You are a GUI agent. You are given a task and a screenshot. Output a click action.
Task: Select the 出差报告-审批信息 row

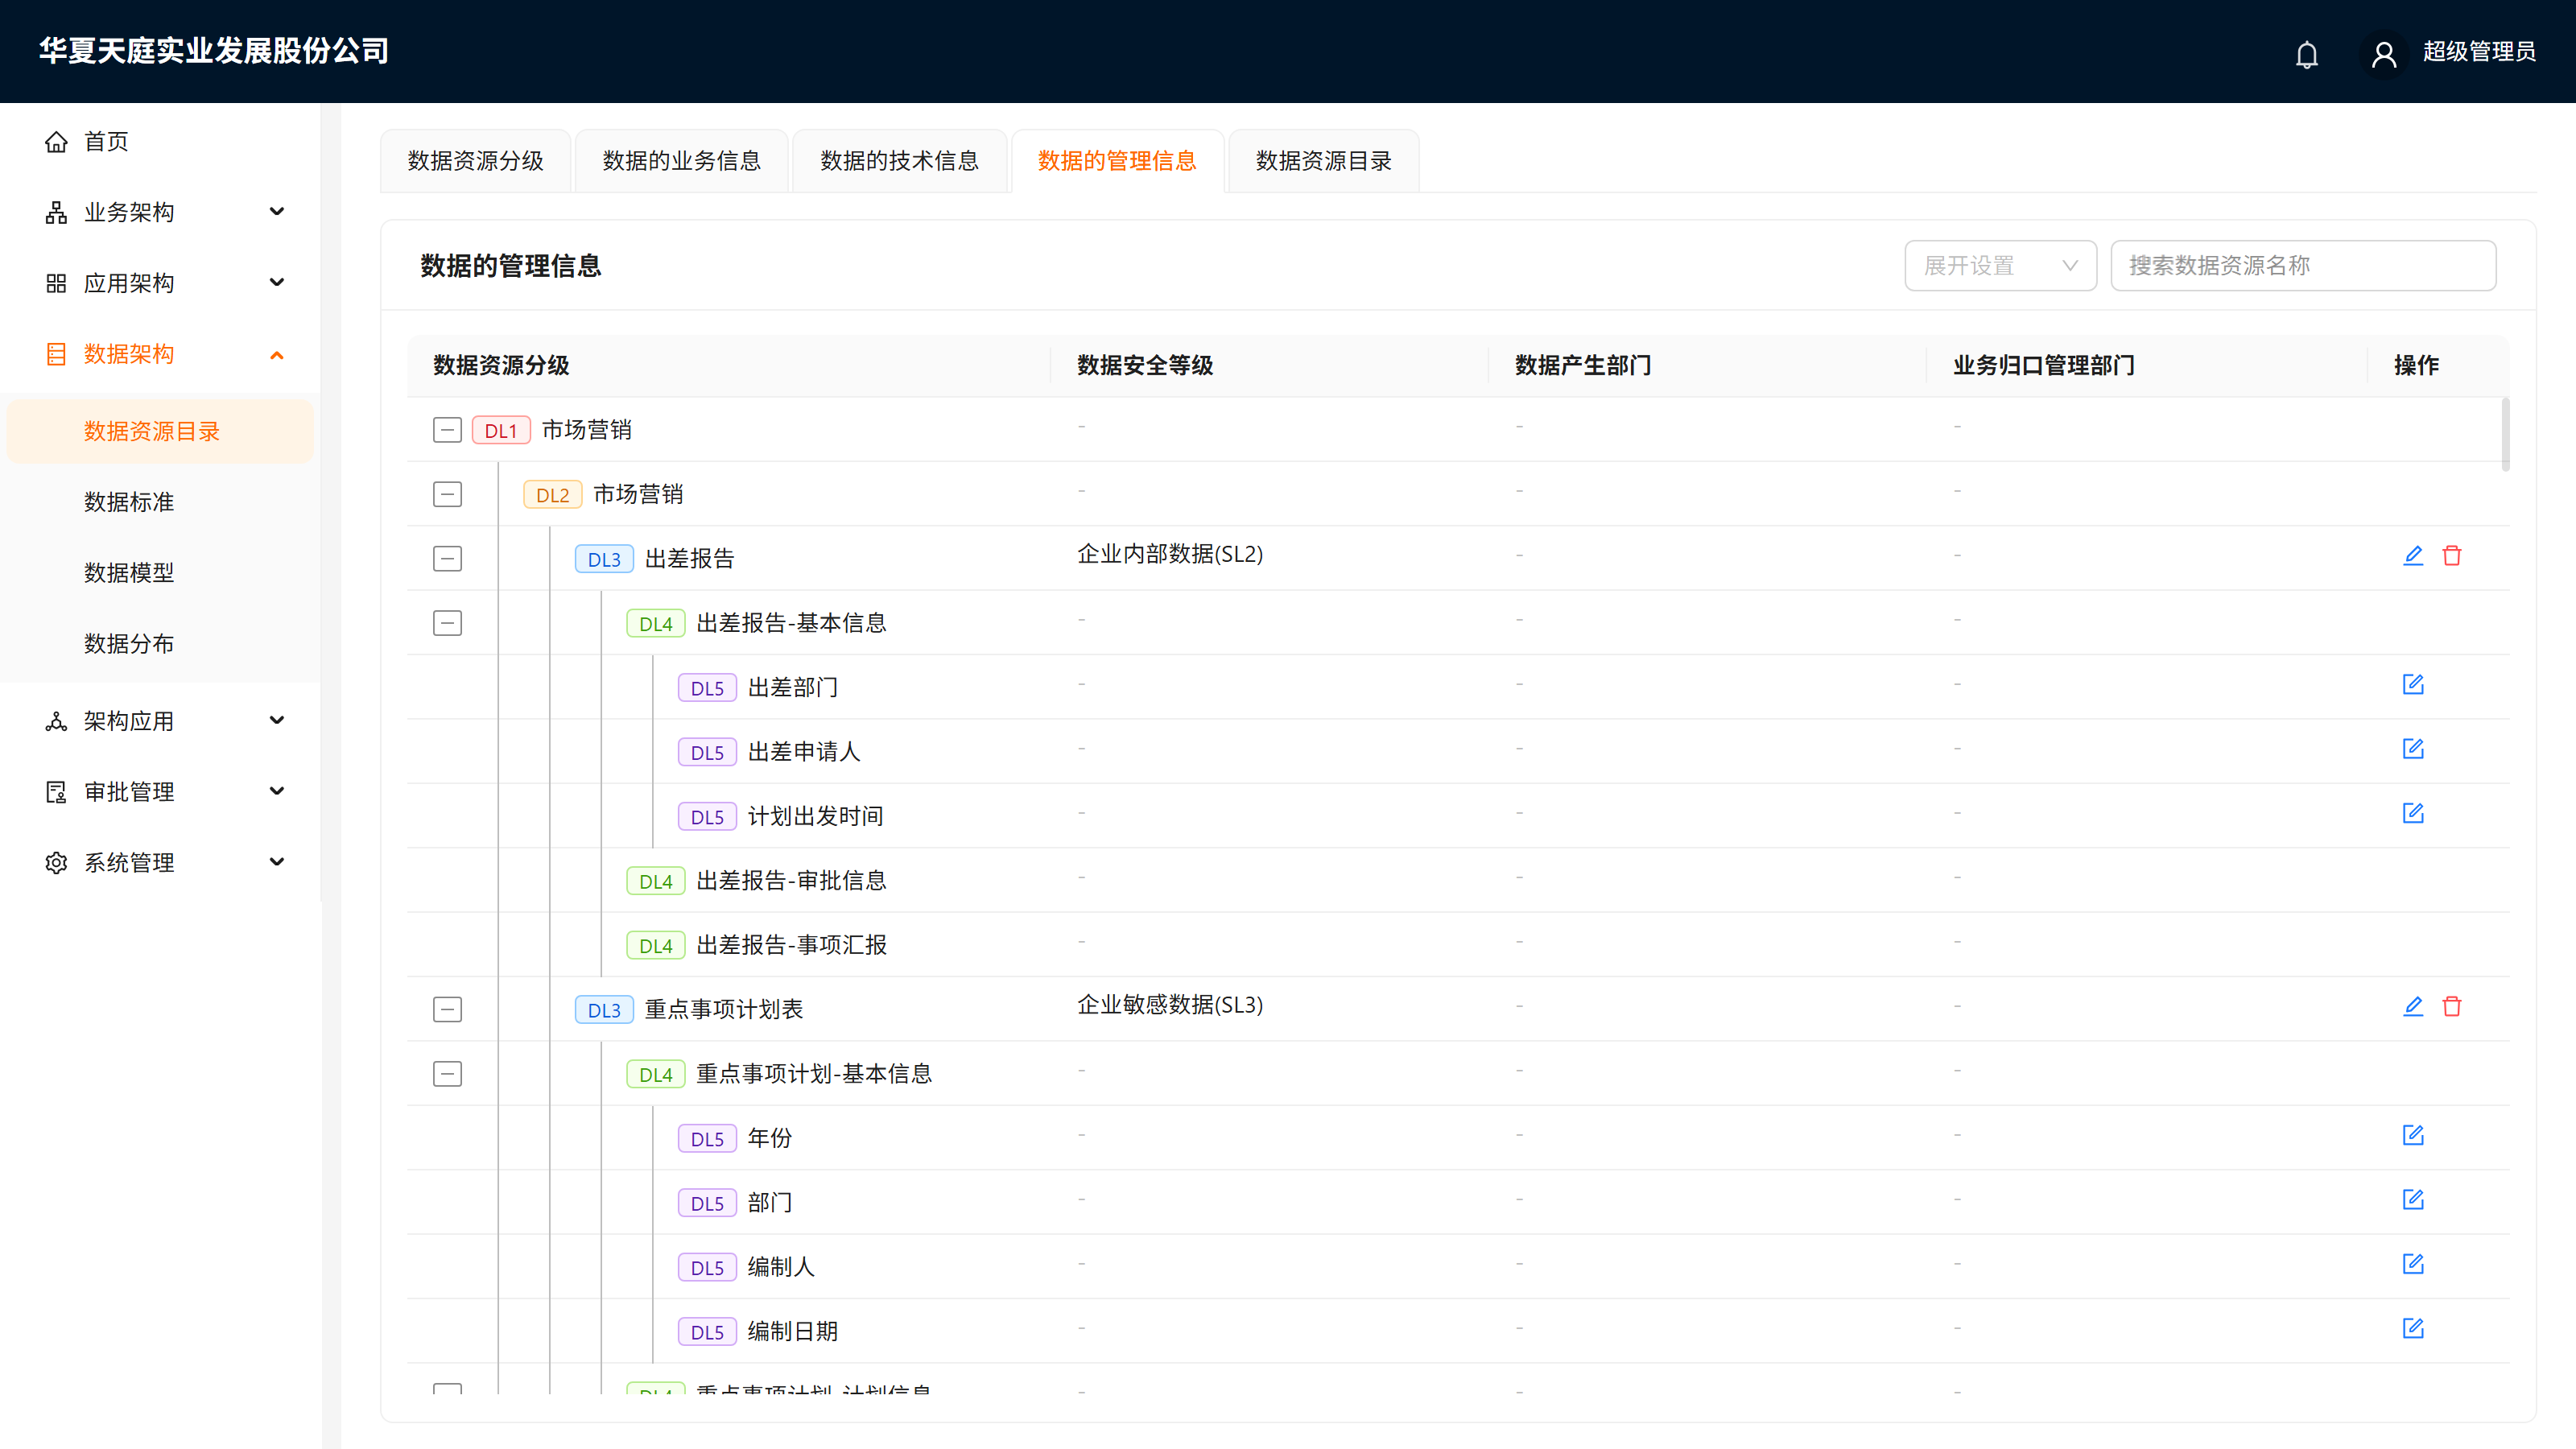1458,880
